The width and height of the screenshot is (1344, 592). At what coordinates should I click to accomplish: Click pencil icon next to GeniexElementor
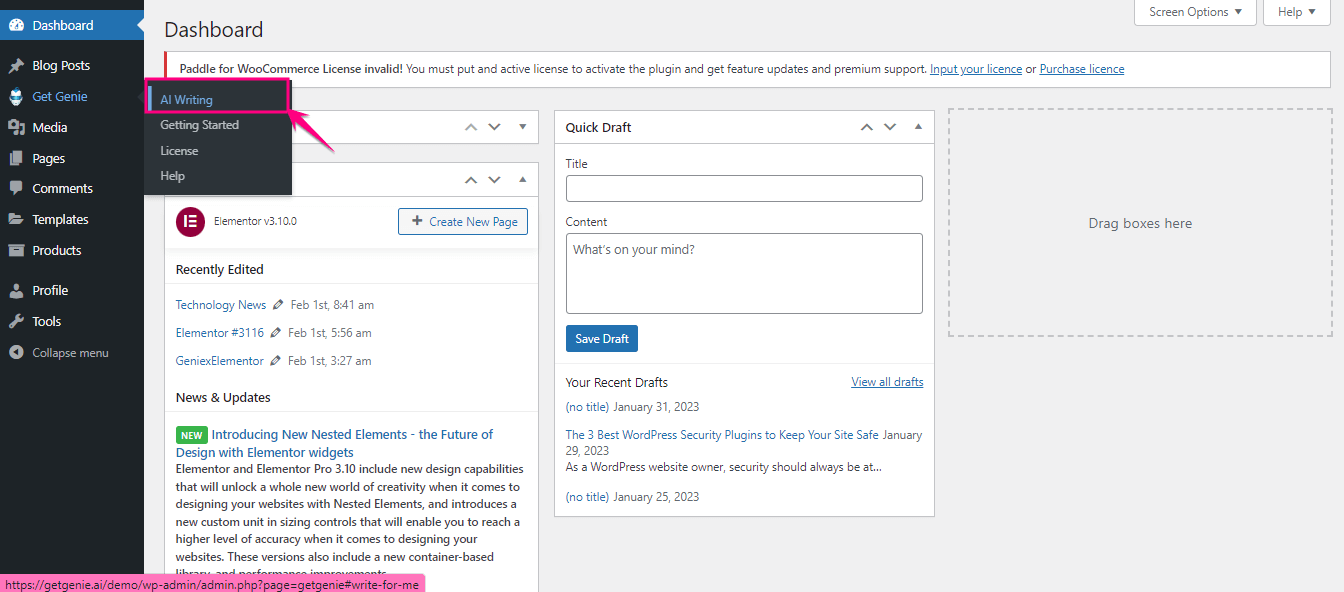pyautogui.click(x=275, y=361)
